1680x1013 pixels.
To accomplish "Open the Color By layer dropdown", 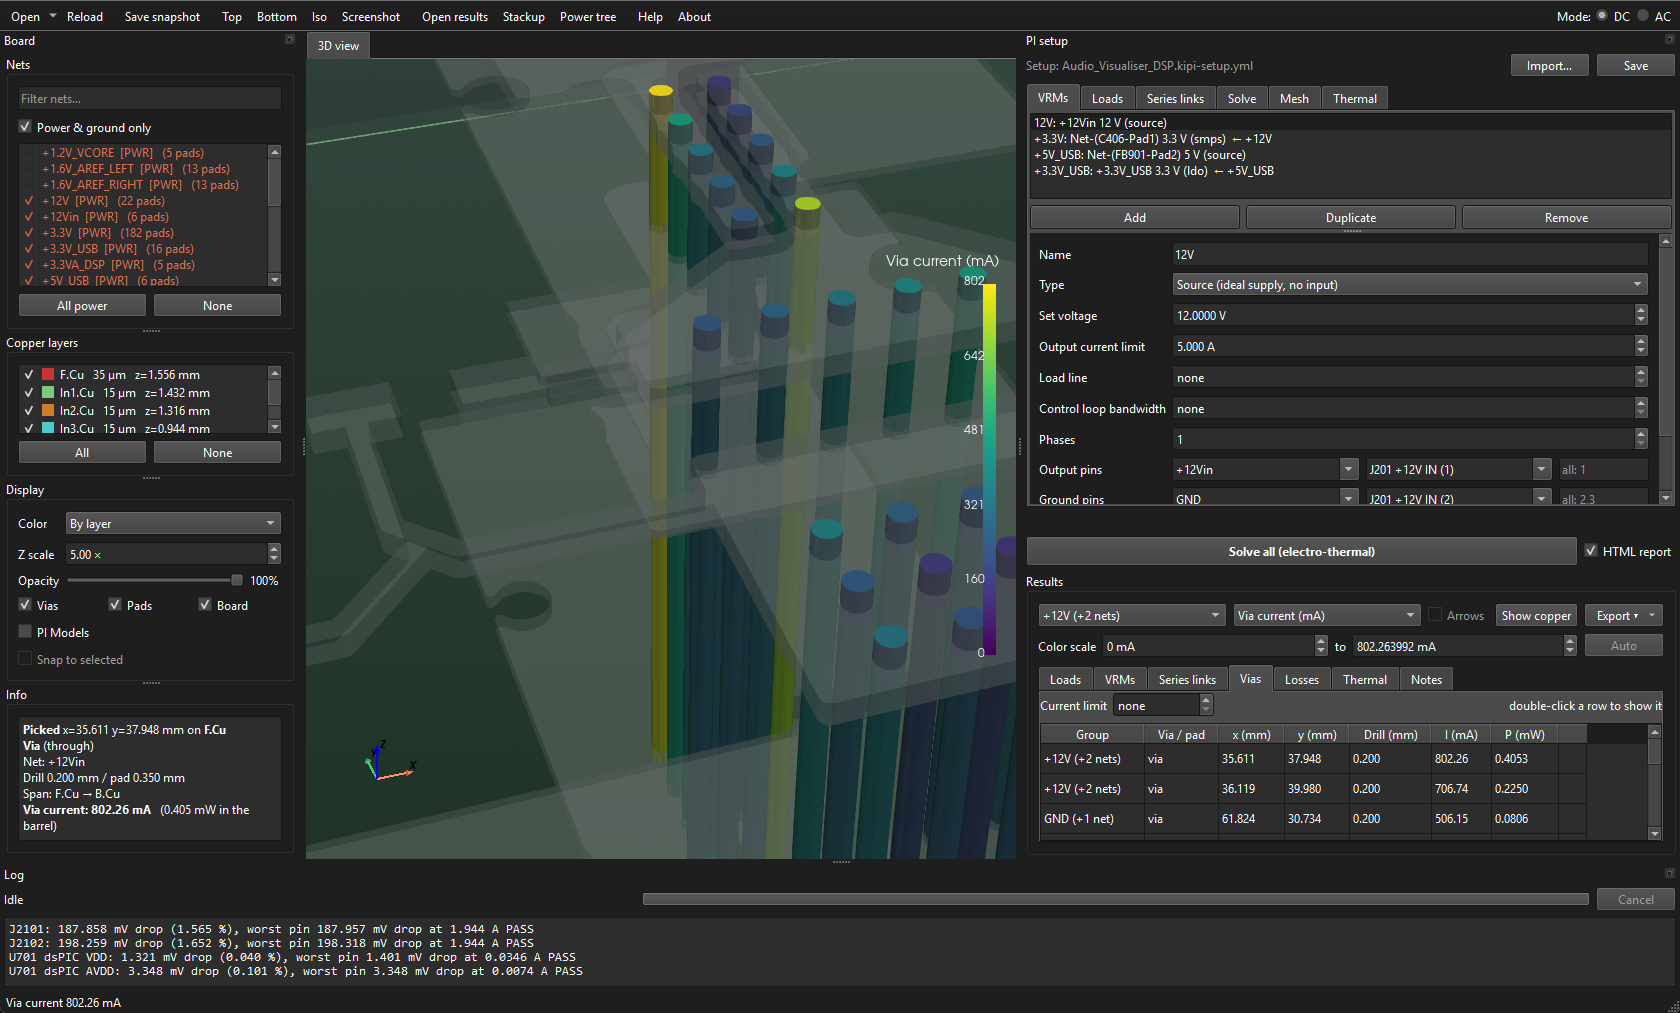I will click(173, 524).
